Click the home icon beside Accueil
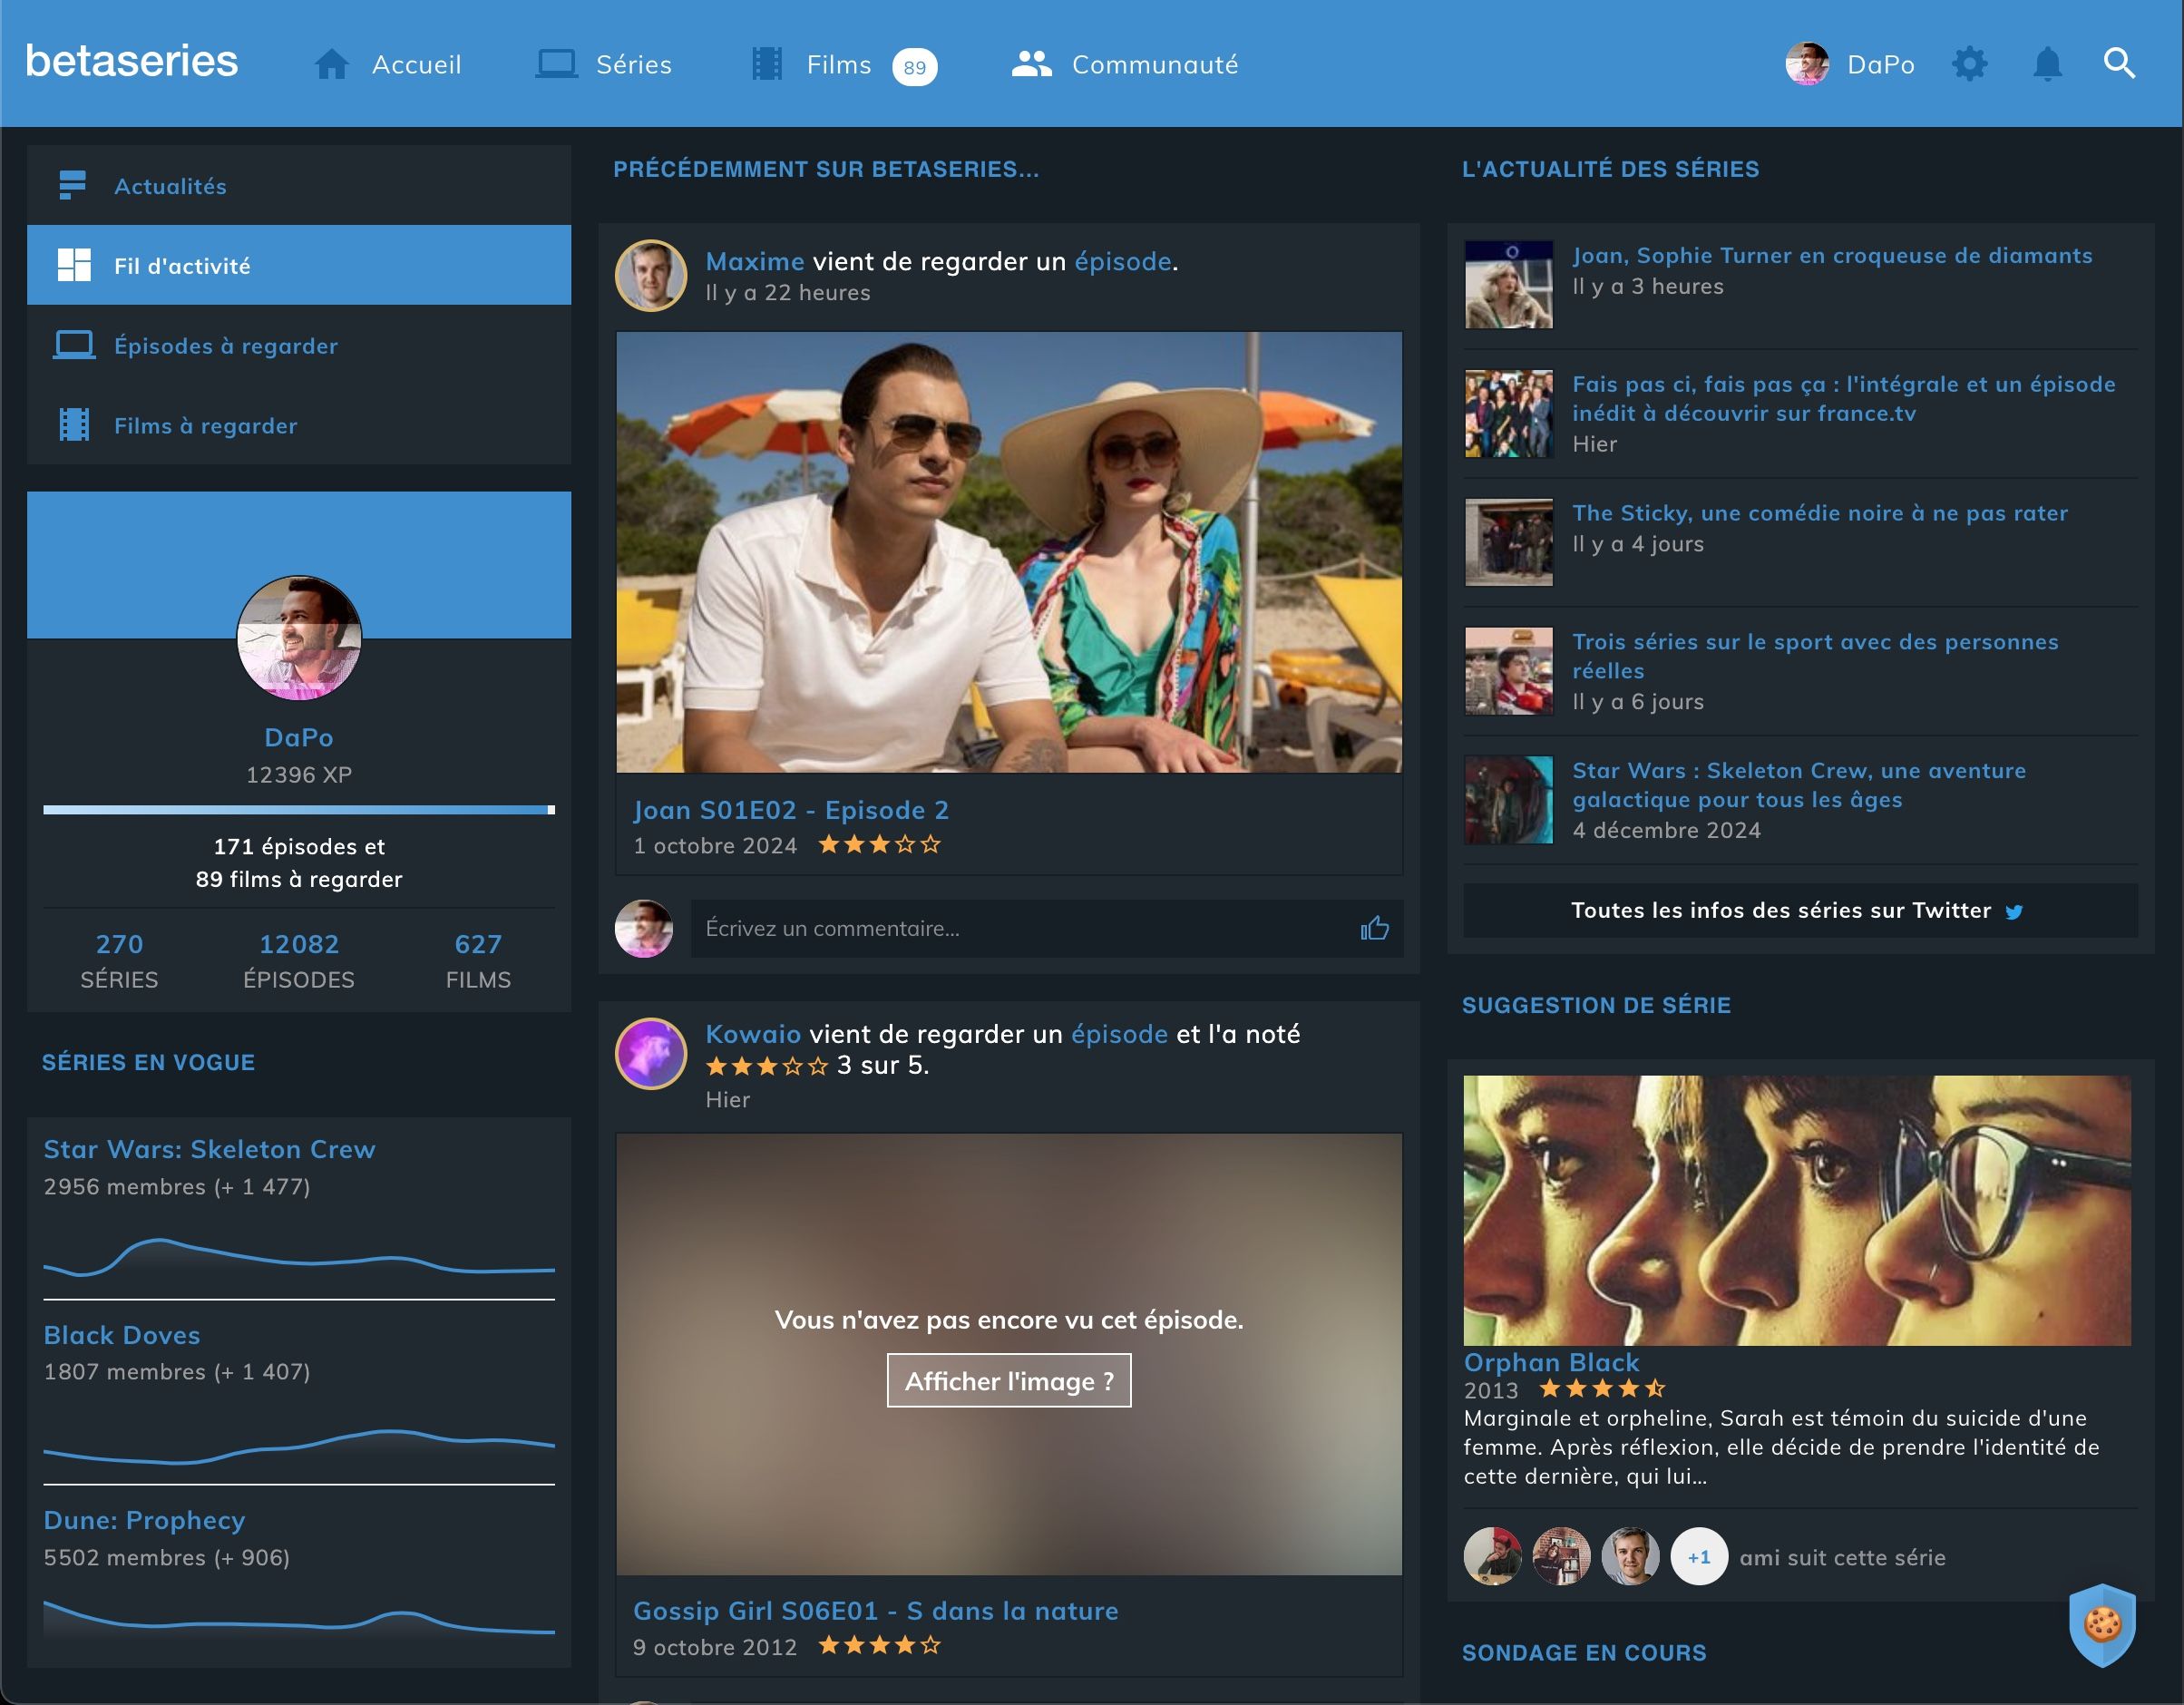The height and width of the screenshot is (1705, 2184). (331, 64)
